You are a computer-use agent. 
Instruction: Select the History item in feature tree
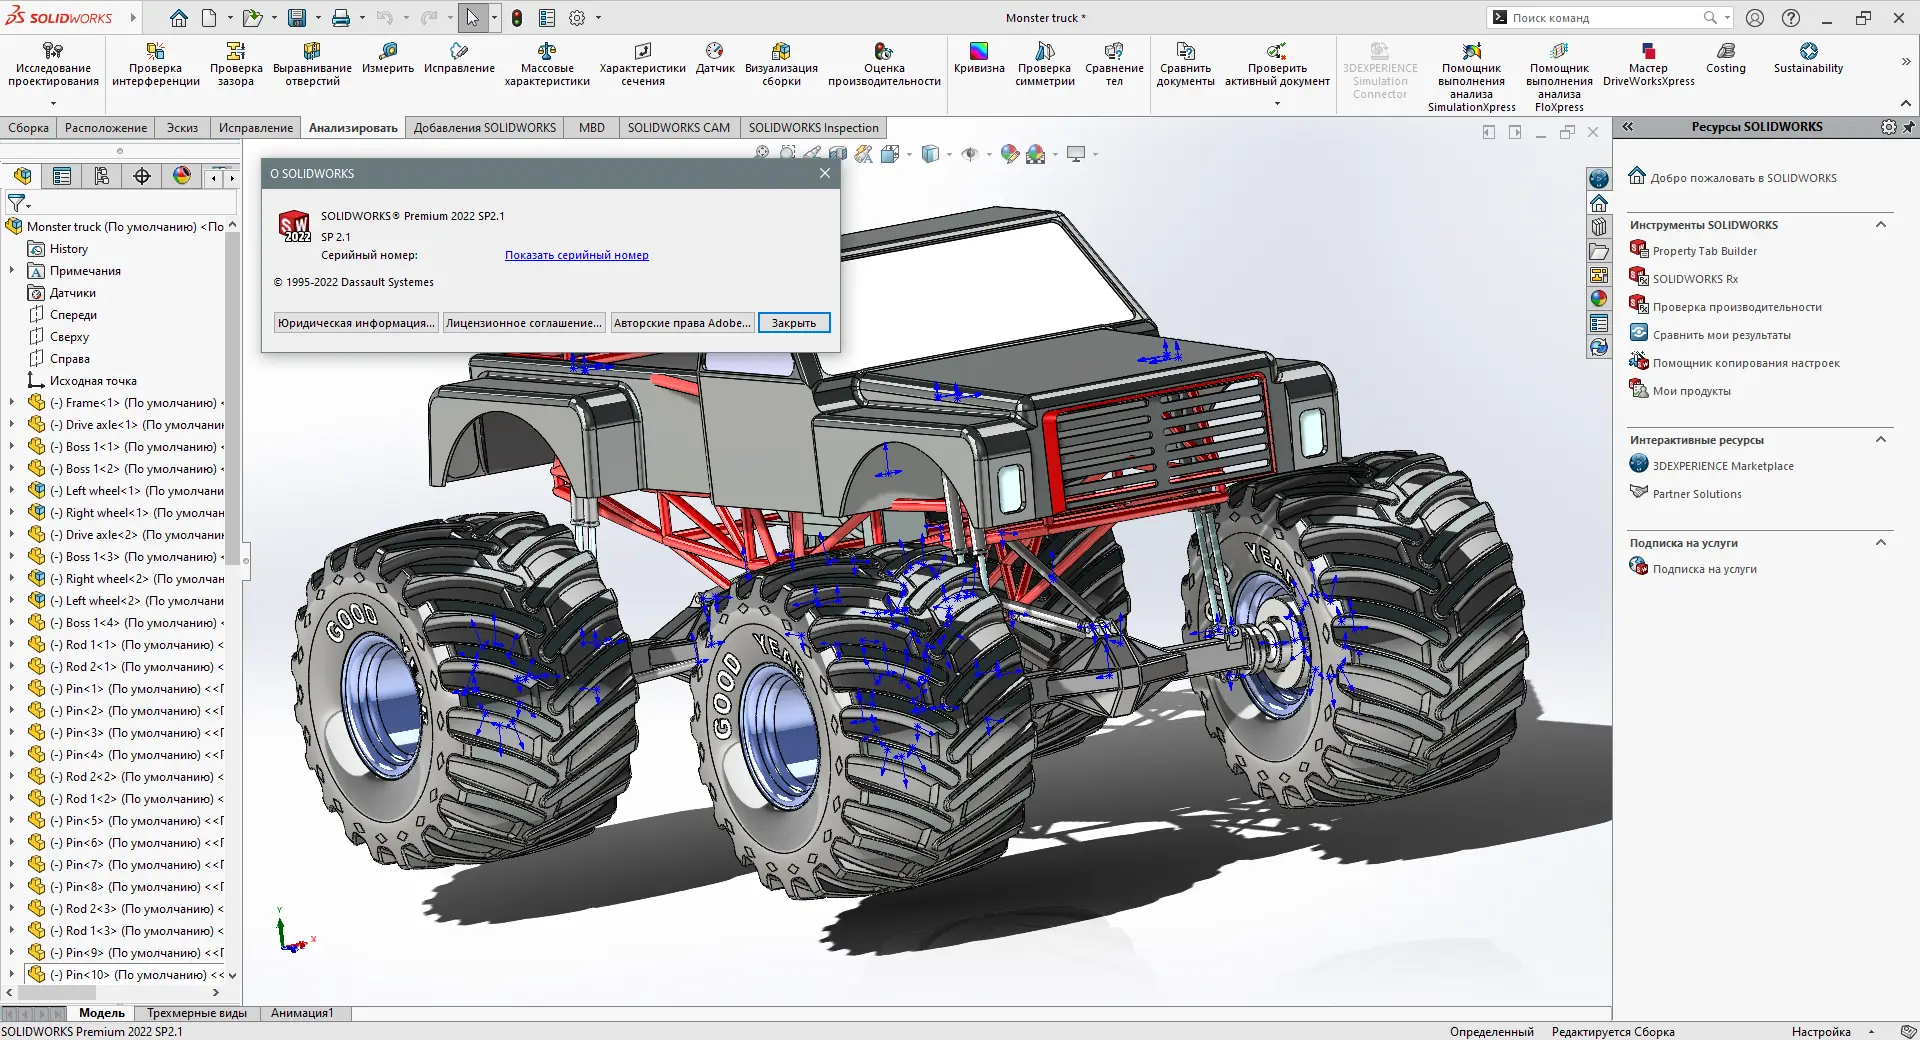68,249
